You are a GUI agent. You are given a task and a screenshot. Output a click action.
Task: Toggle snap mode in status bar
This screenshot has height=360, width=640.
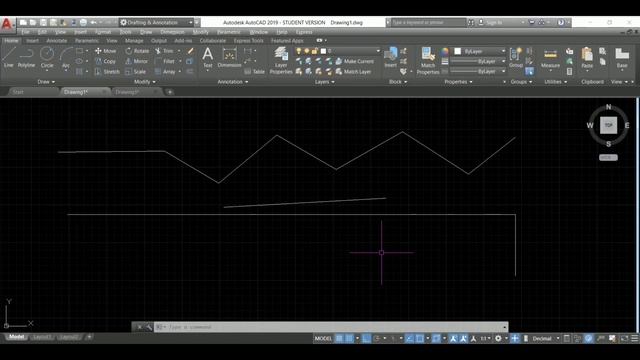click(x=349, y=338)
